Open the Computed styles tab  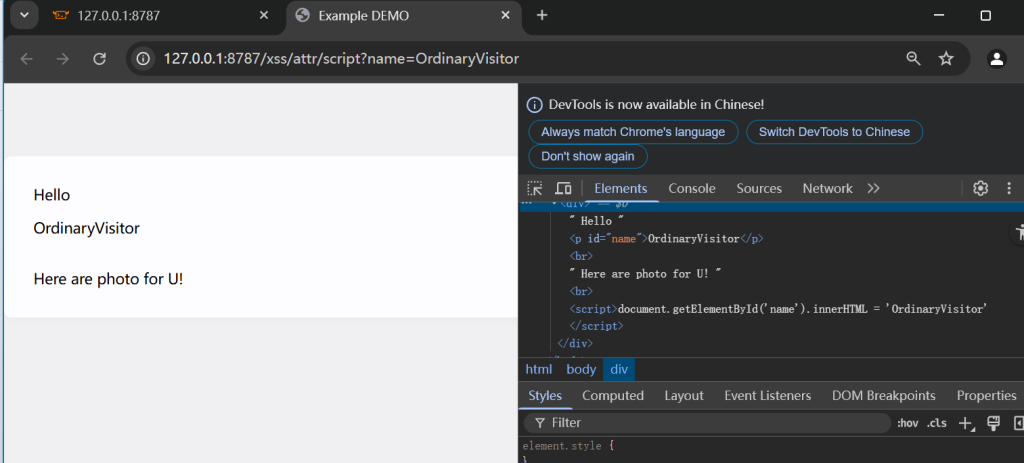pyautogui.click(x=613, y=395)
